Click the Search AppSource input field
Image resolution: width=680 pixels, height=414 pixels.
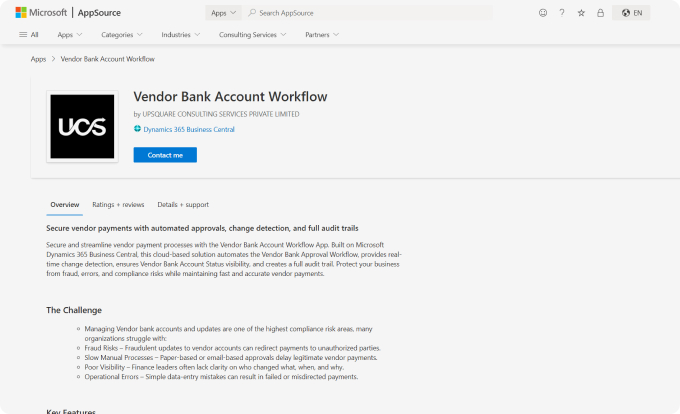pyautogui.click(x=372, y=13)
